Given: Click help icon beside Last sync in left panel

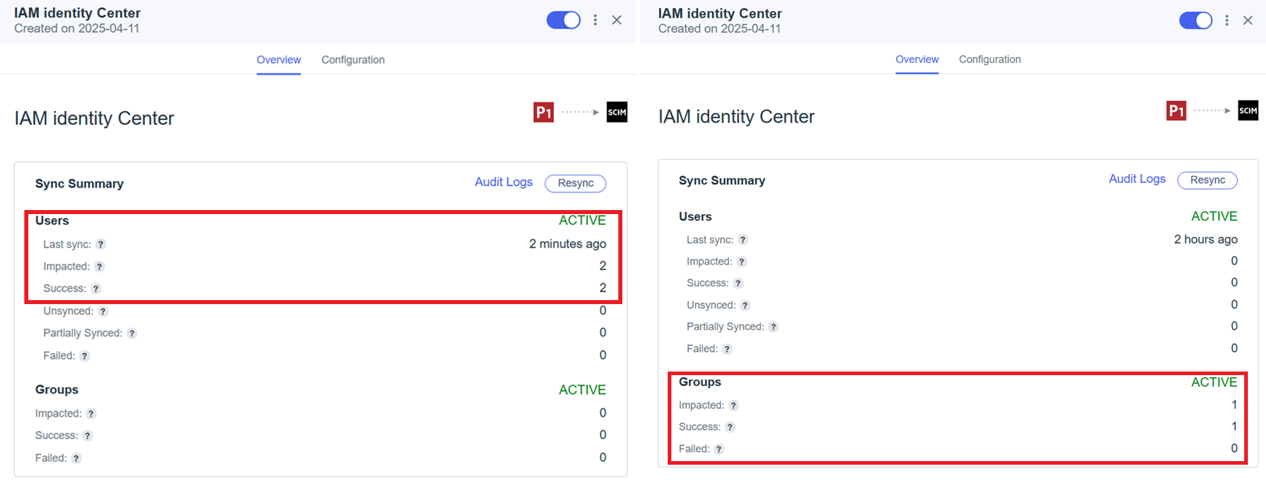Looking at the screenshot, I should click(x=100, y=244).
